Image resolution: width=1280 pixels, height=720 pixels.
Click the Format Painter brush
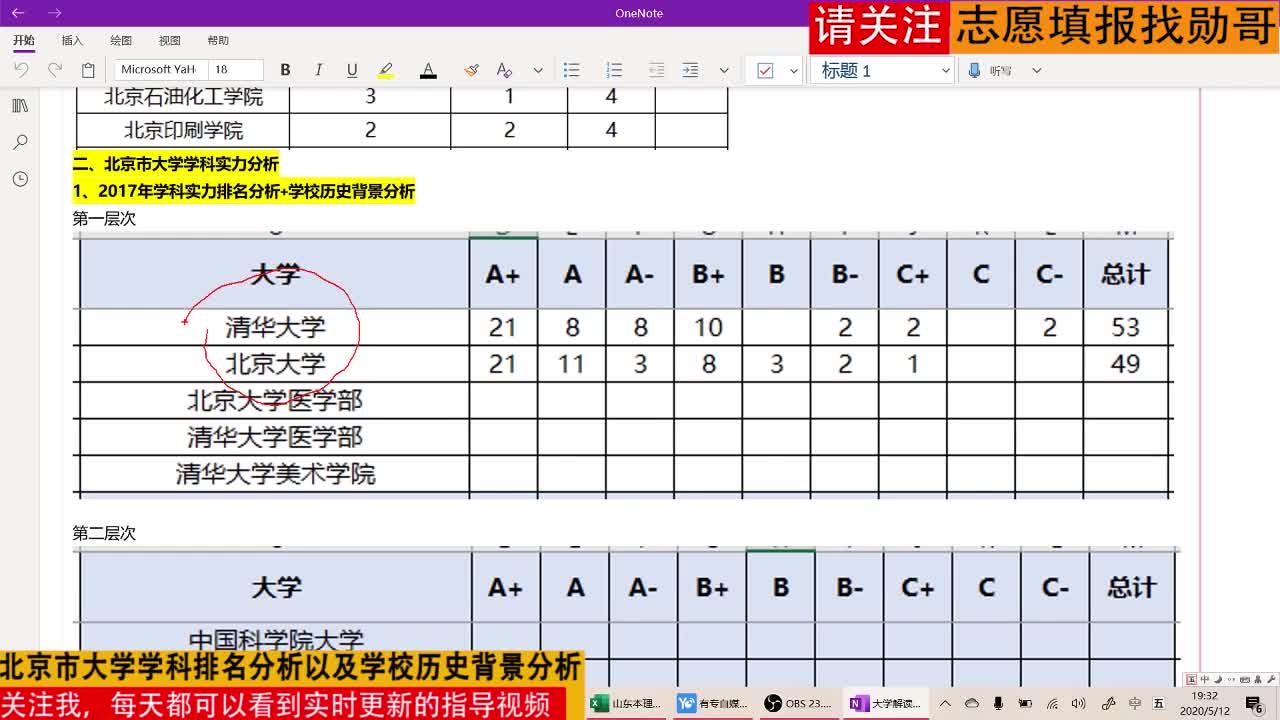471,70
